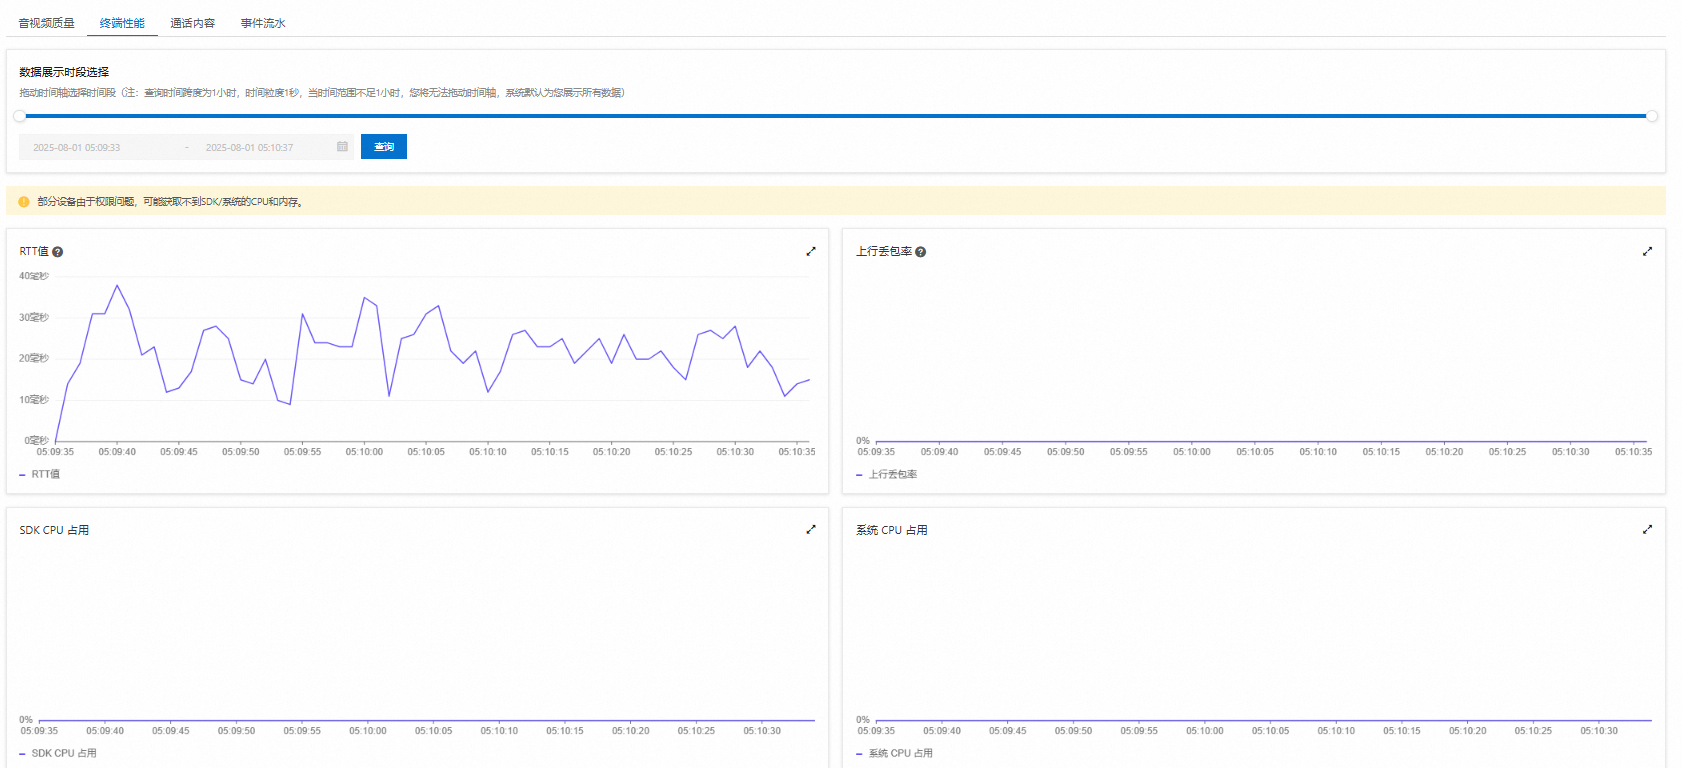The width and height of the screenshot is (1682, 768).
Task: Click the 40毫秒 y-axis label in RTT chart
Action: pos(34,276)
